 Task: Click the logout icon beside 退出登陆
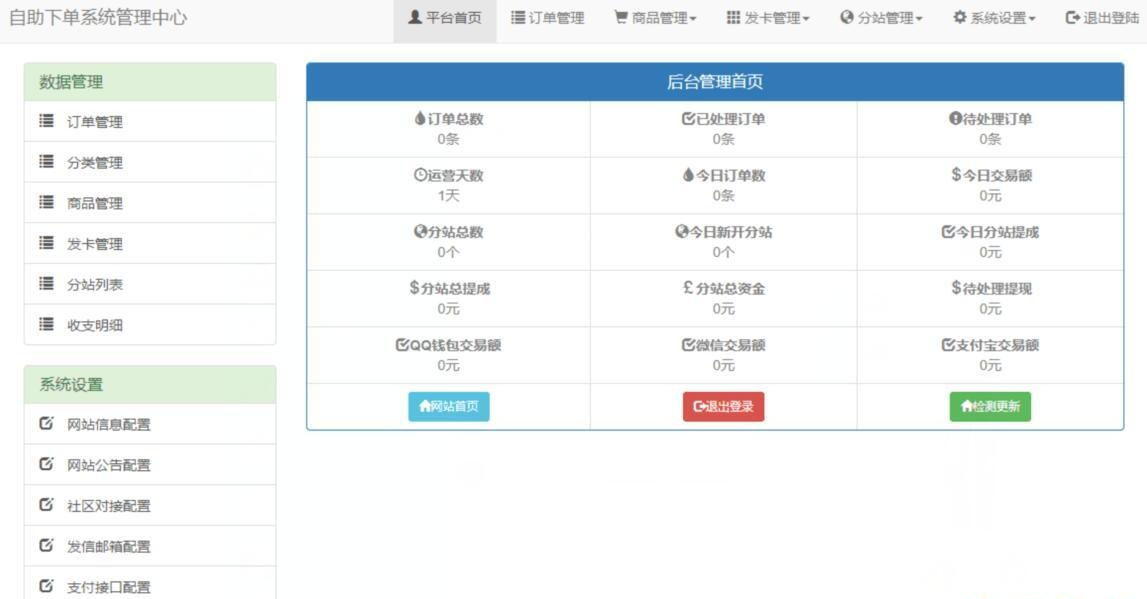(1072, 17)
